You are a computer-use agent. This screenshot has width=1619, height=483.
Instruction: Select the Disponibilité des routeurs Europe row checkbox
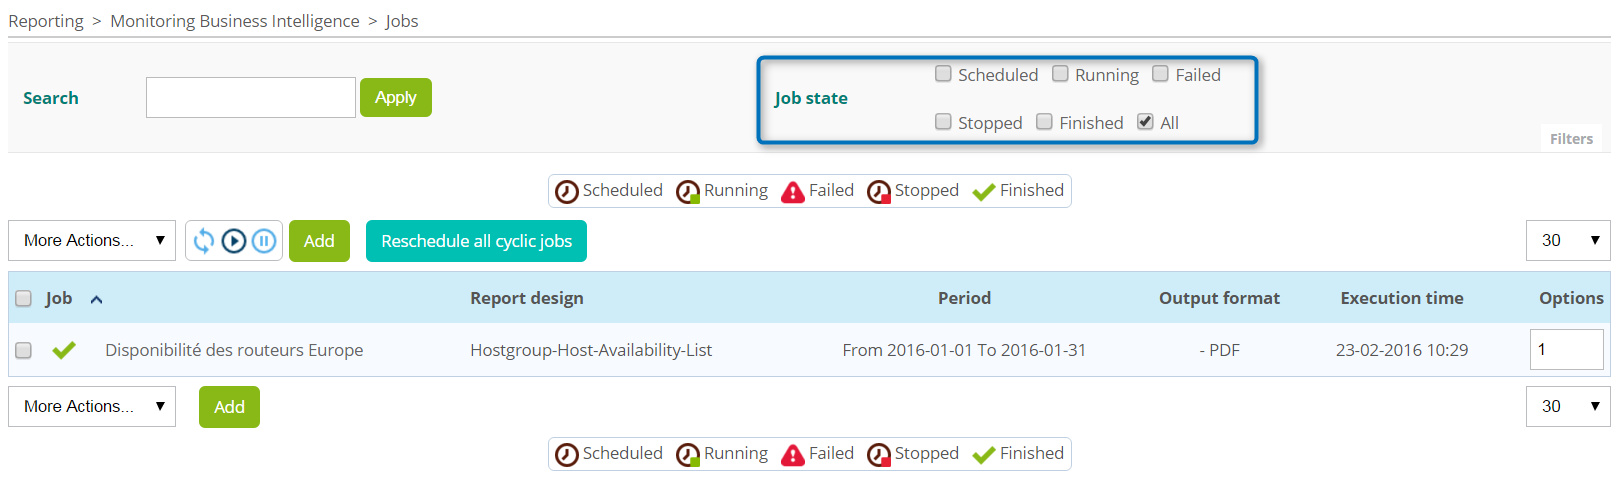pyautogui.click(x=24, y=350)
